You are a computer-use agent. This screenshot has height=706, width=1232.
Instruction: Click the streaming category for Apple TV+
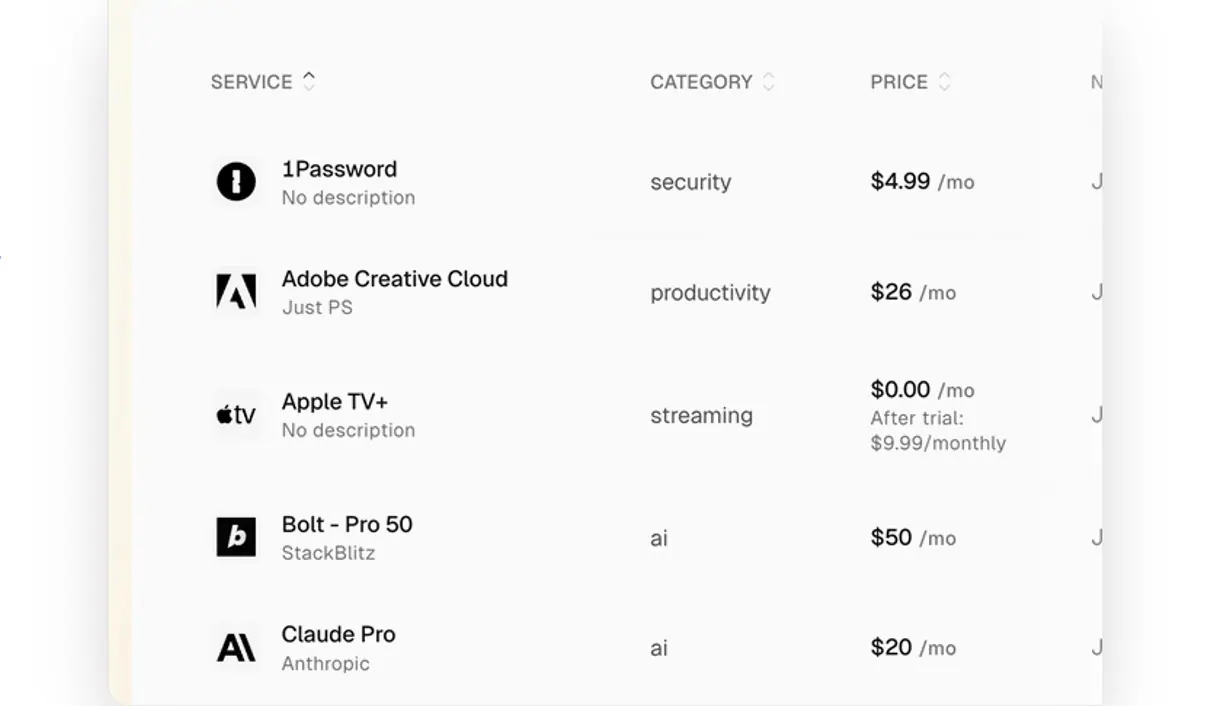coord(701,415)
